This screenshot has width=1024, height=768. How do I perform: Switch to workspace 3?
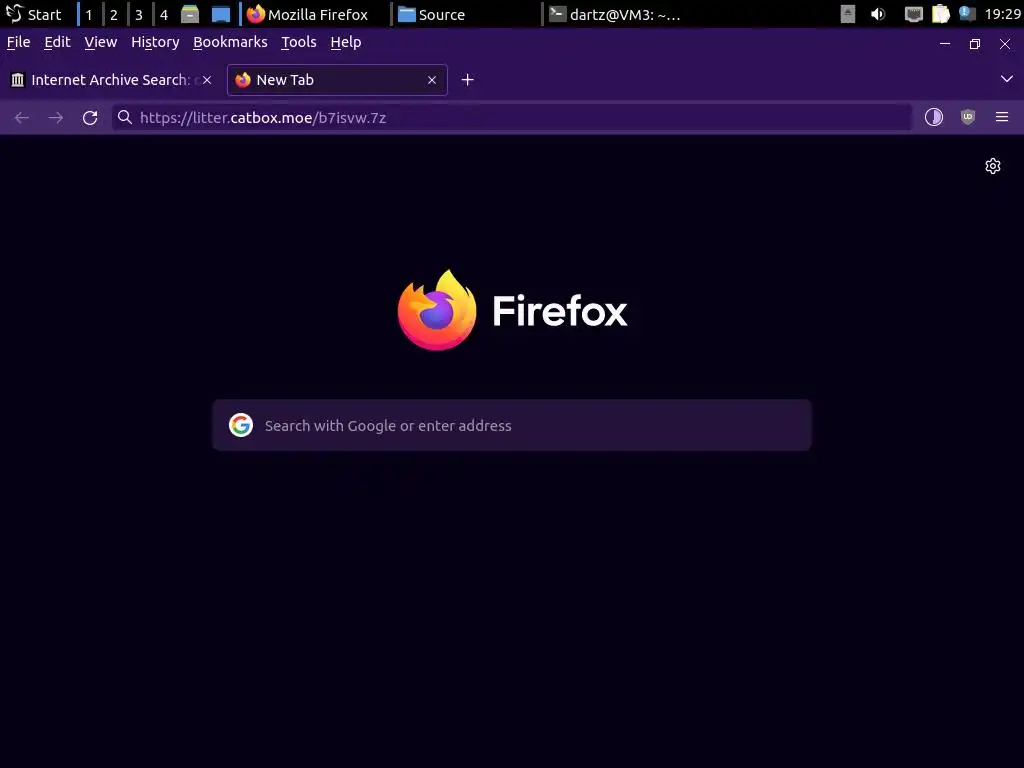click(138, 14)
